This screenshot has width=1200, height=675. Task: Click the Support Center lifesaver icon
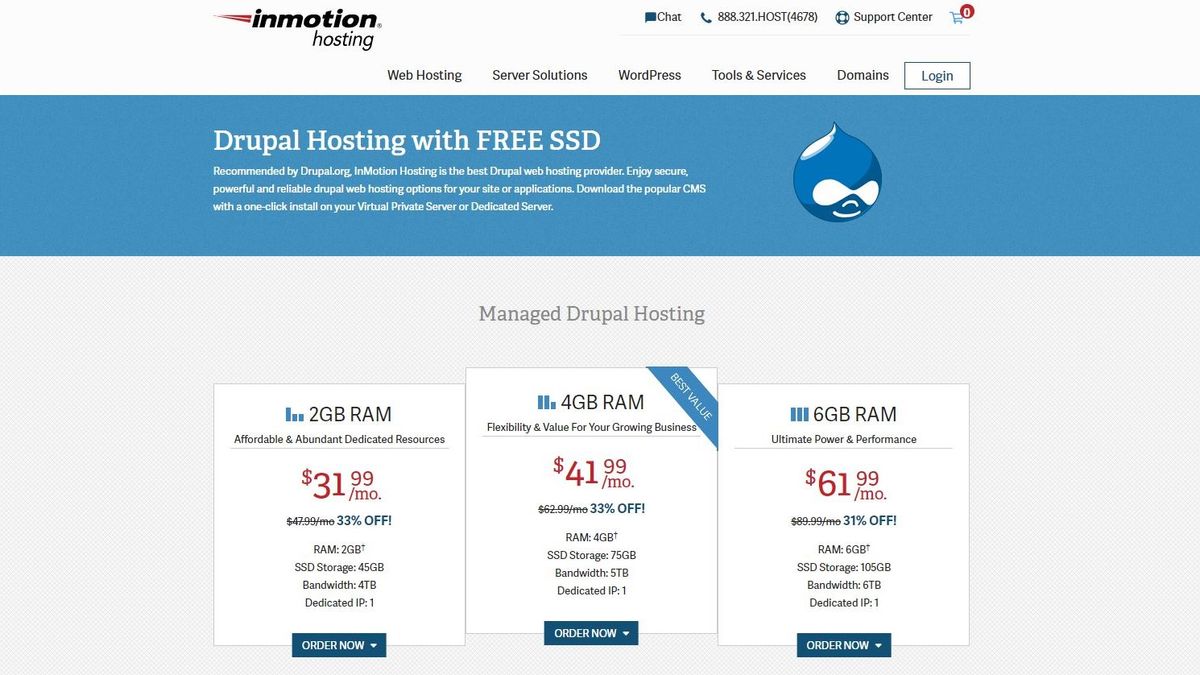click(841, 16)
